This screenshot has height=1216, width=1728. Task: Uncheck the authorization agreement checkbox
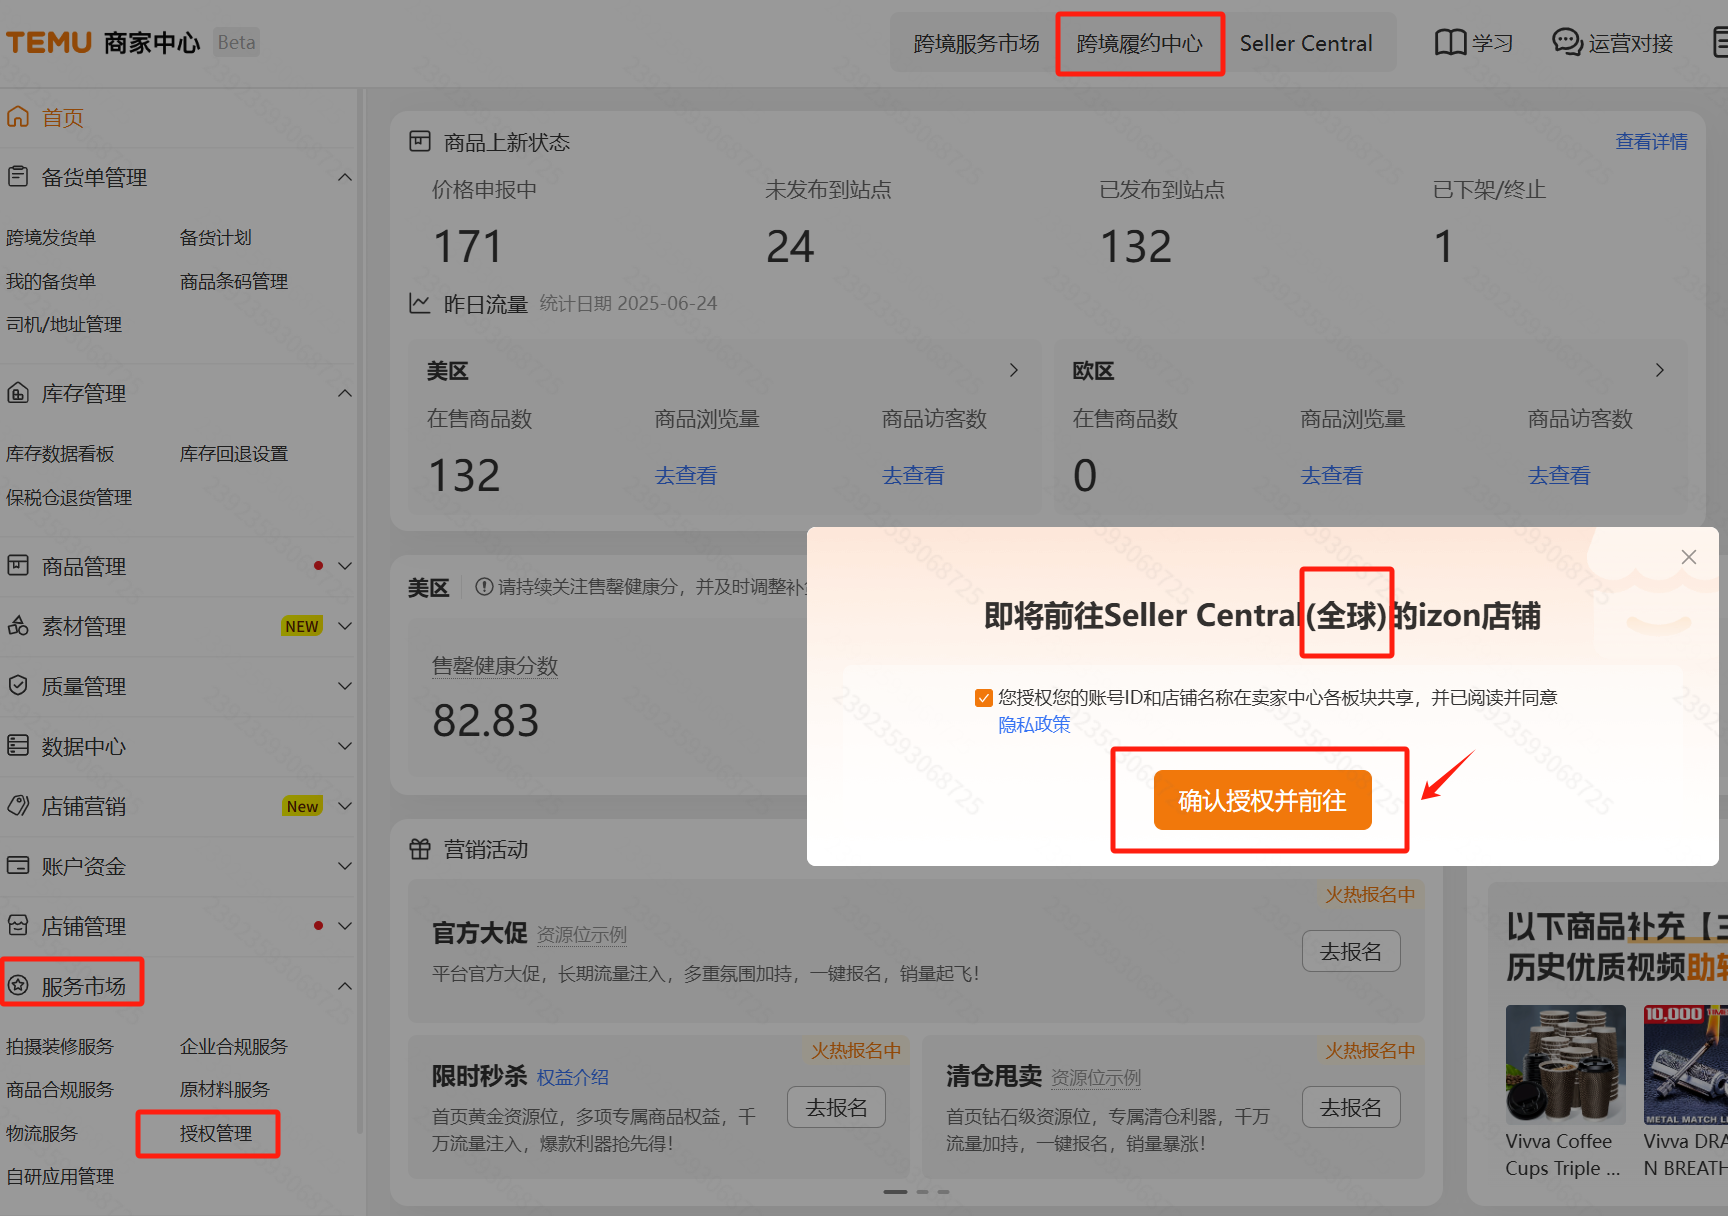tap(983, 697)
